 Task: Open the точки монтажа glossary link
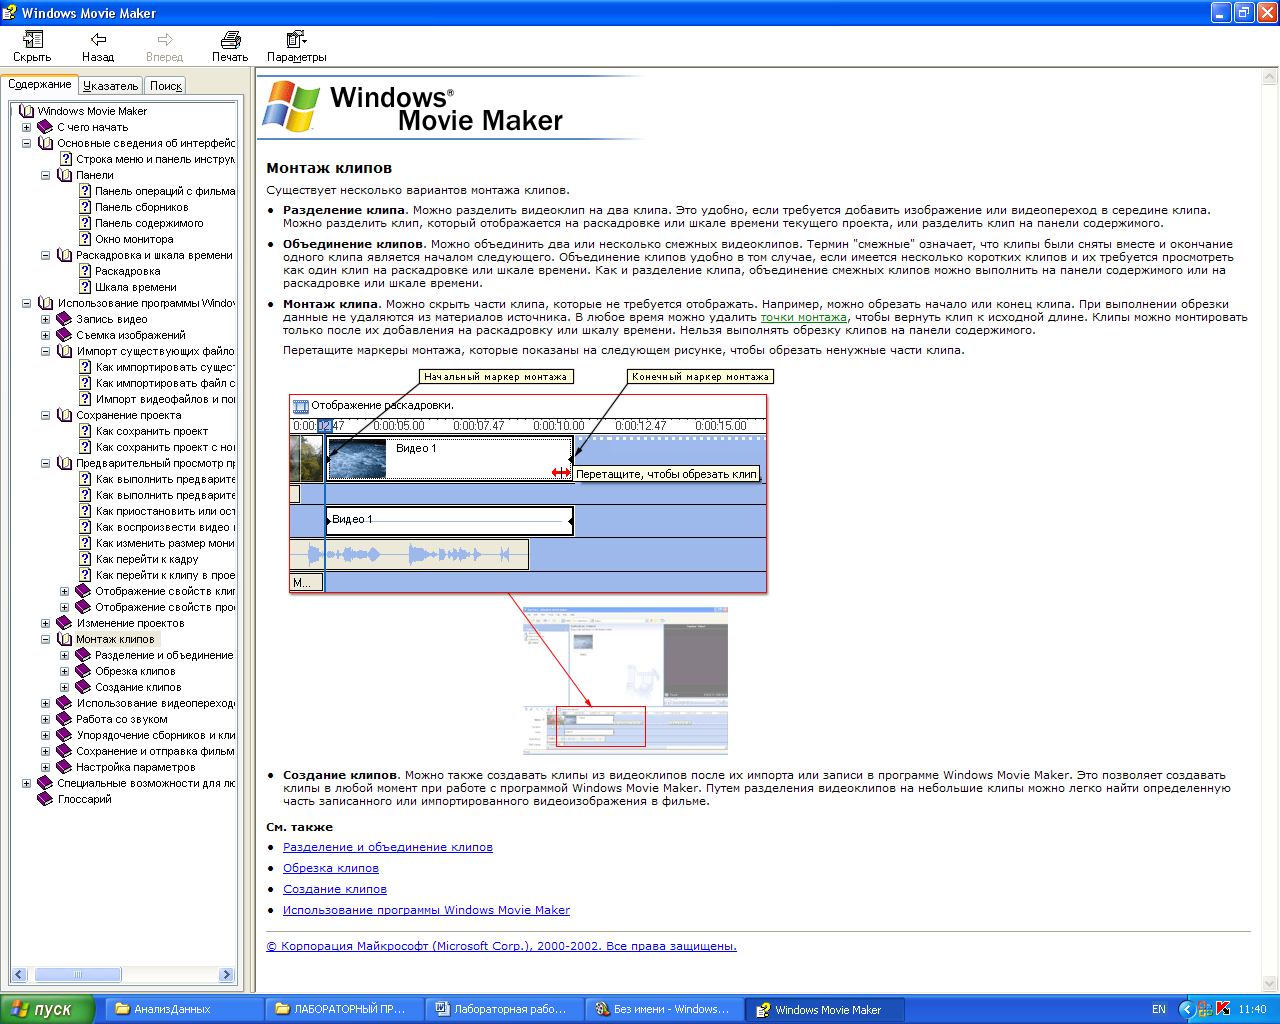pyautogui.click(x=803, y=317)
